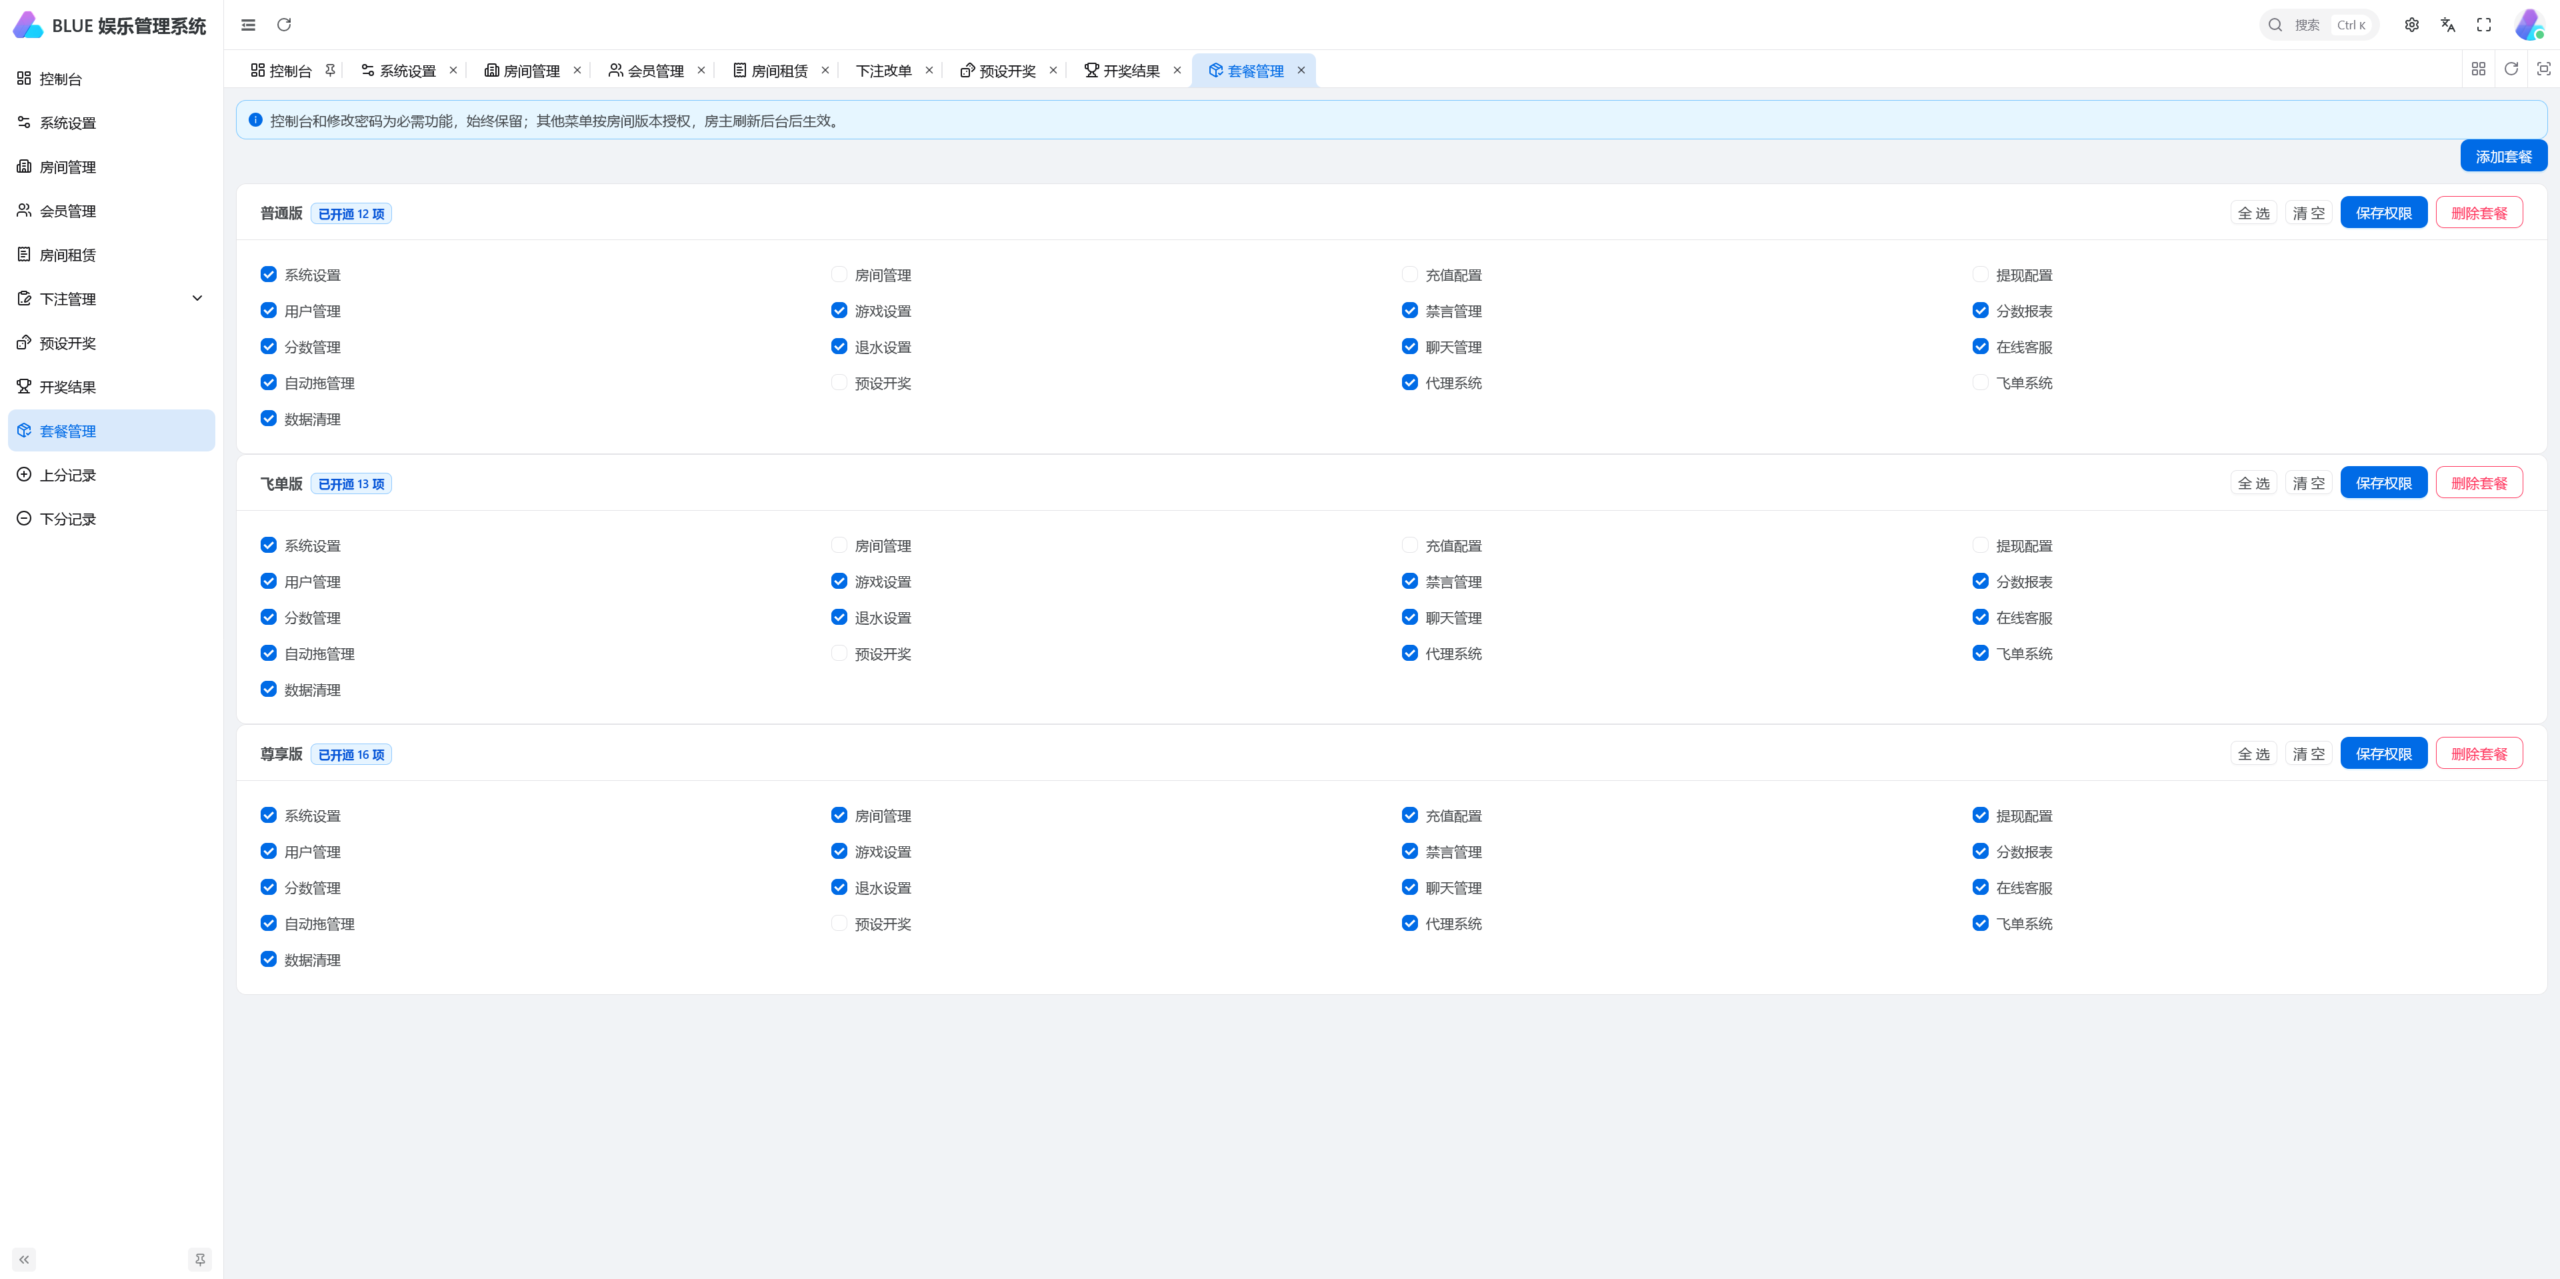Uncheck 数据清理 in the 普通版 package
The image size is (2560, 1279).
coord(268,419)
